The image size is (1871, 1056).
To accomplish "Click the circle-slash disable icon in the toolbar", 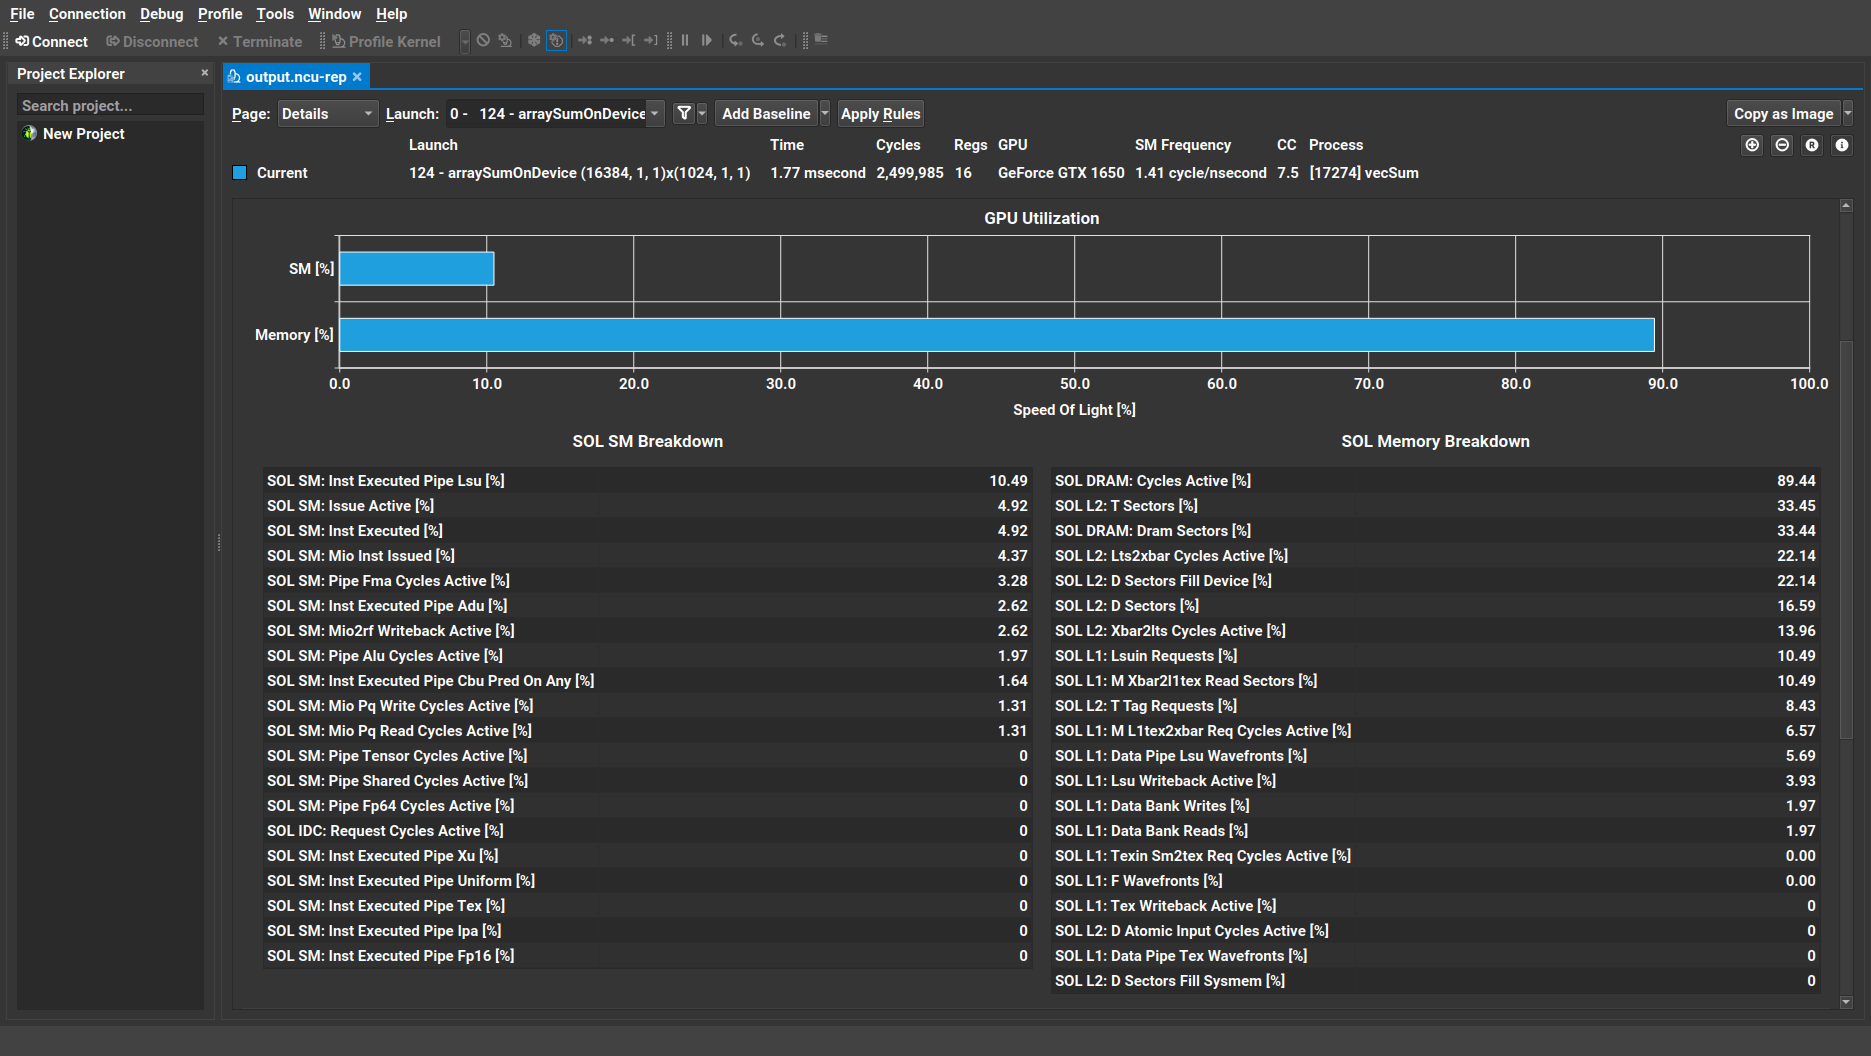I will pos(483,40).
